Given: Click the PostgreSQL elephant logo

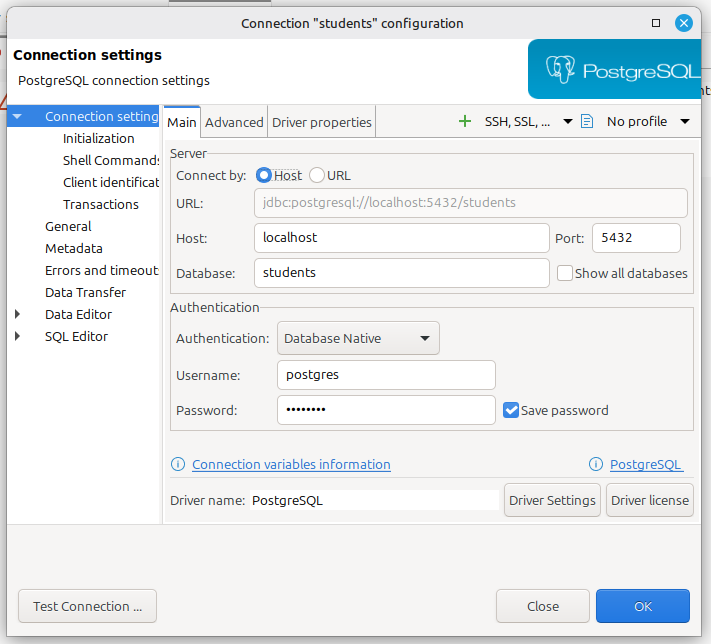Looking at the screenshot, I should 562,70.
